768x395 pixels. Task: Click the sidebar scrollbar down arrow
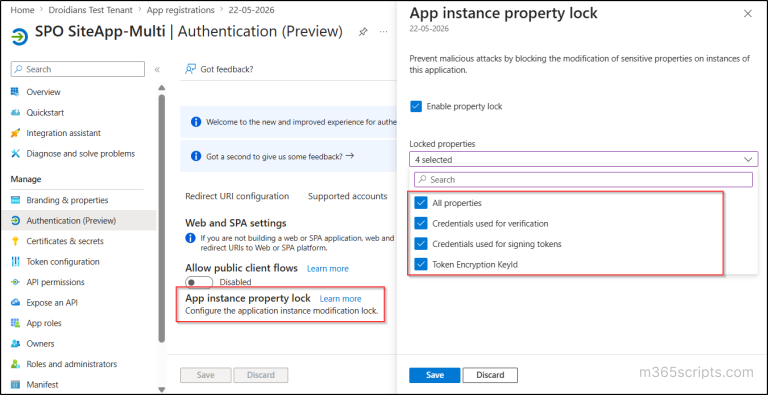tap(162, 390)
